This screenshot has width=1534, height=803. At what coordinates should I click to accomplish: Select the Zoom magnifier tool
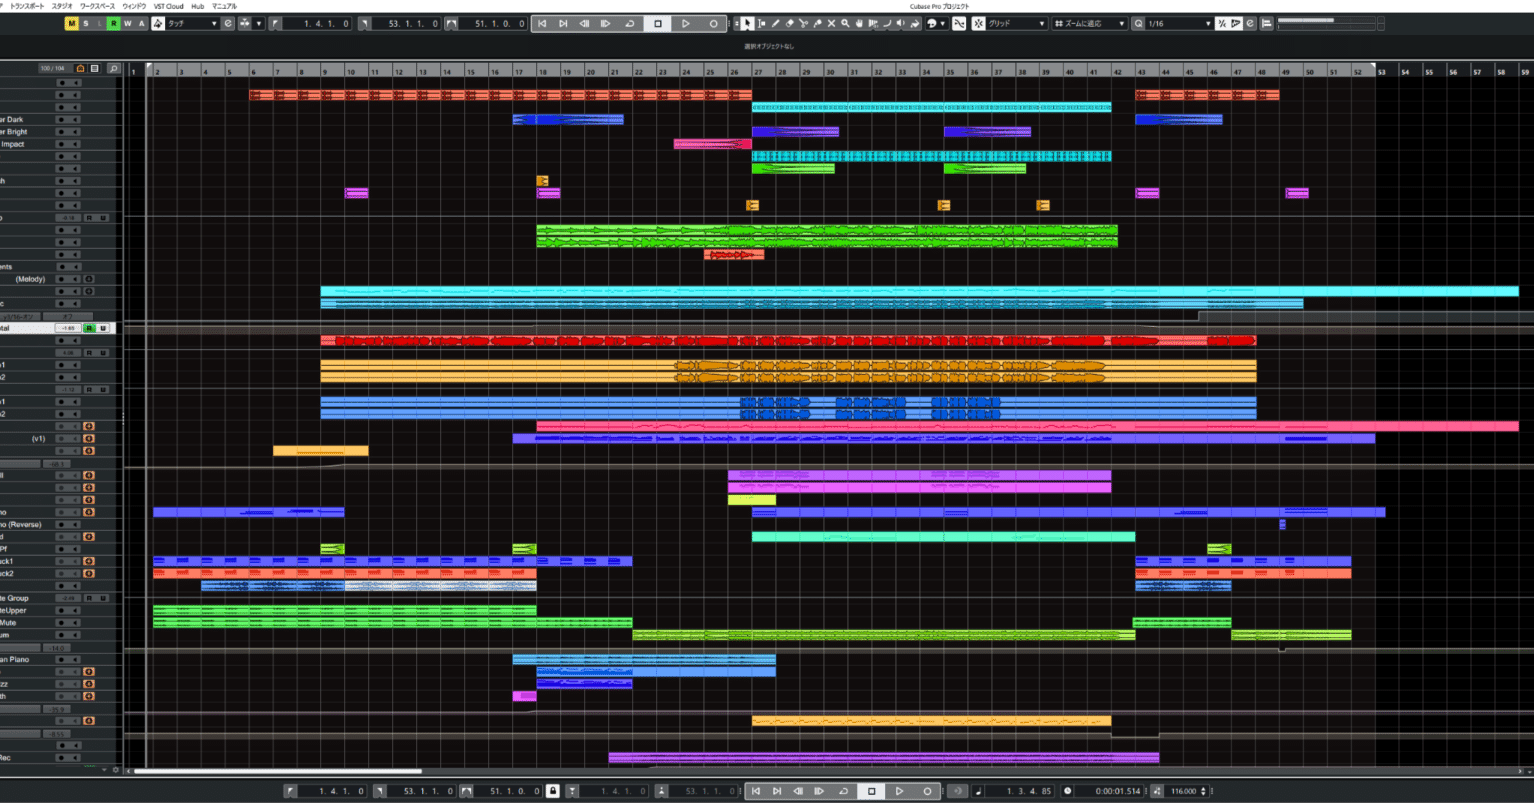tap(845, 23)
